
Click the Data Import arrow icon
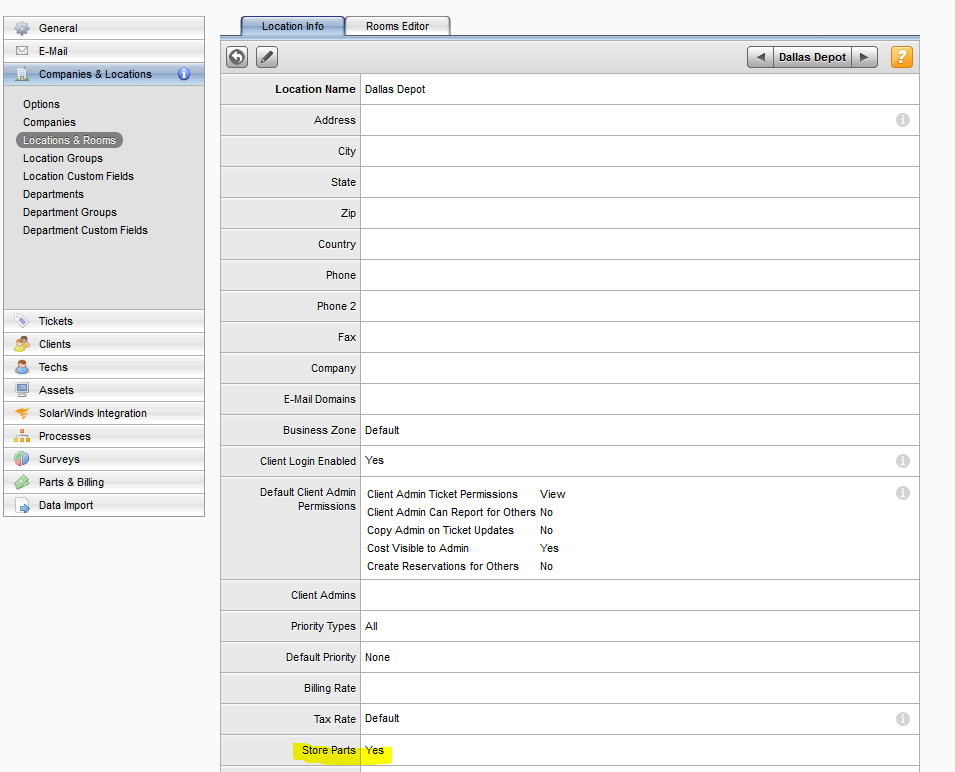22,505
